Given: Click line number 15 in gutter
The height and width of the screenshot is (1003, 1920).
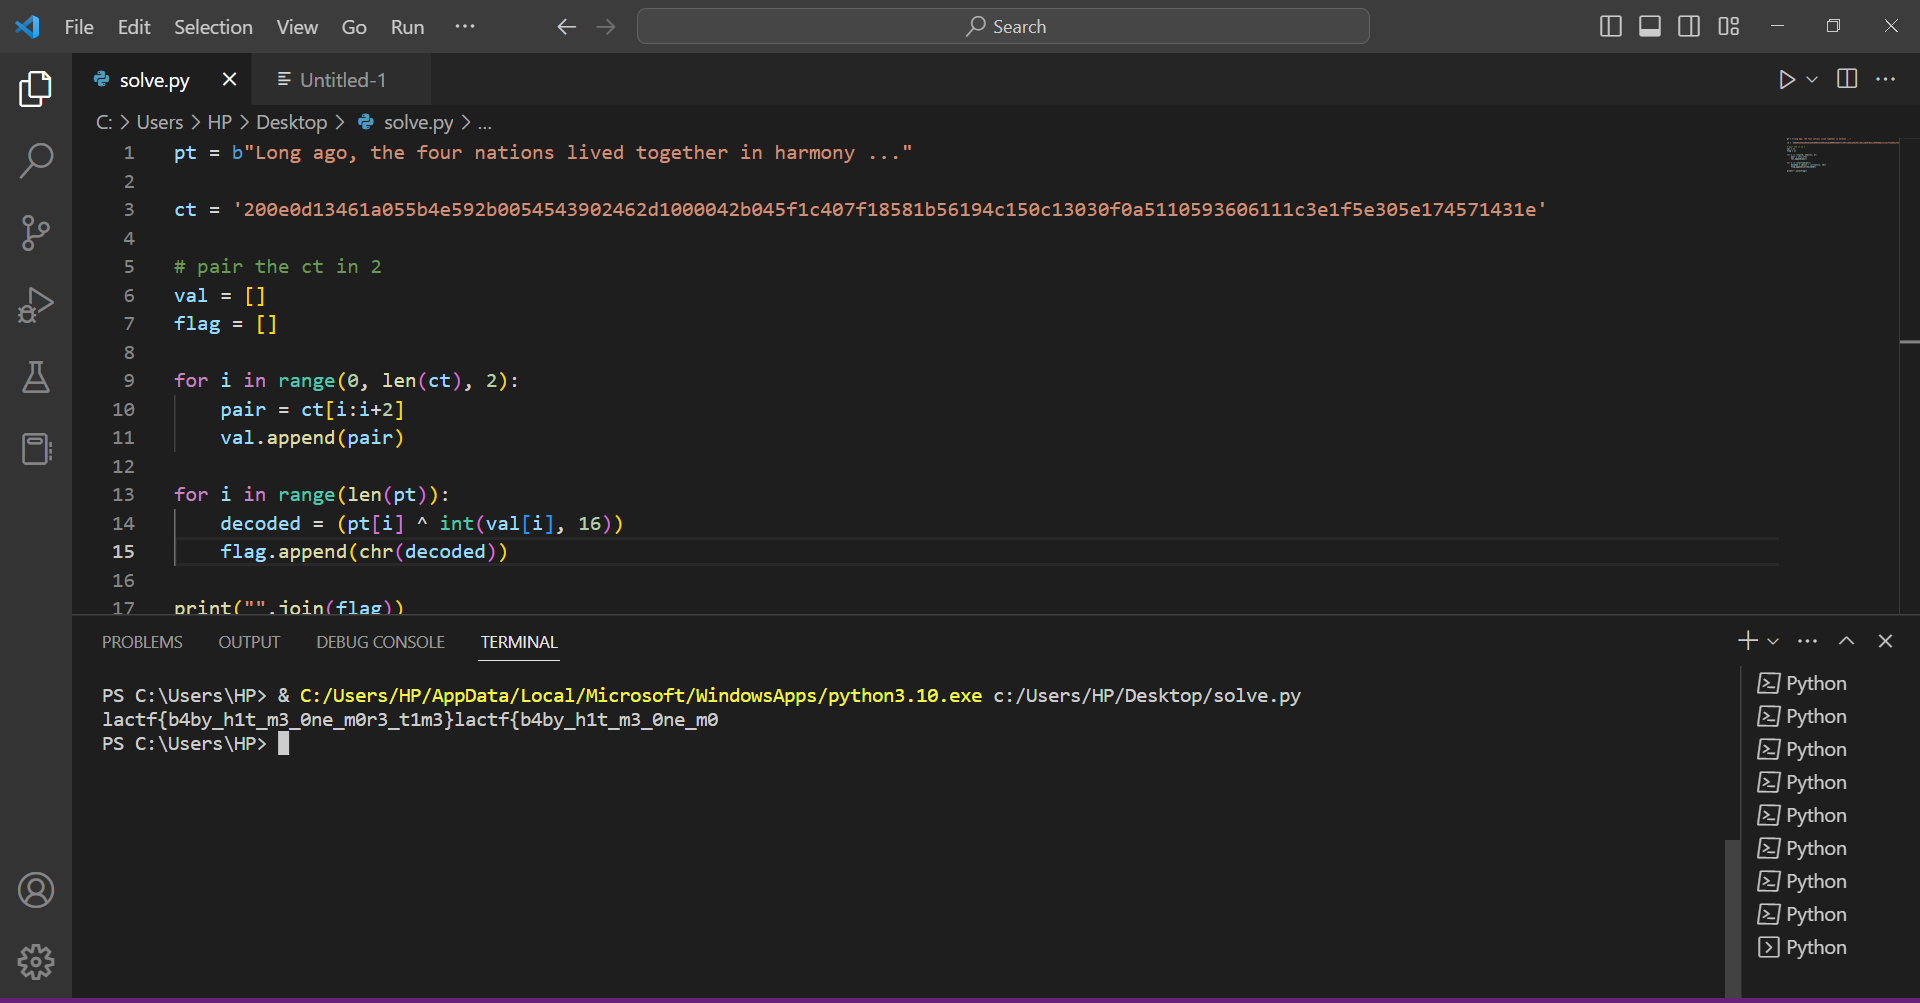Looking at the screenshot, I should pos(123,552).
